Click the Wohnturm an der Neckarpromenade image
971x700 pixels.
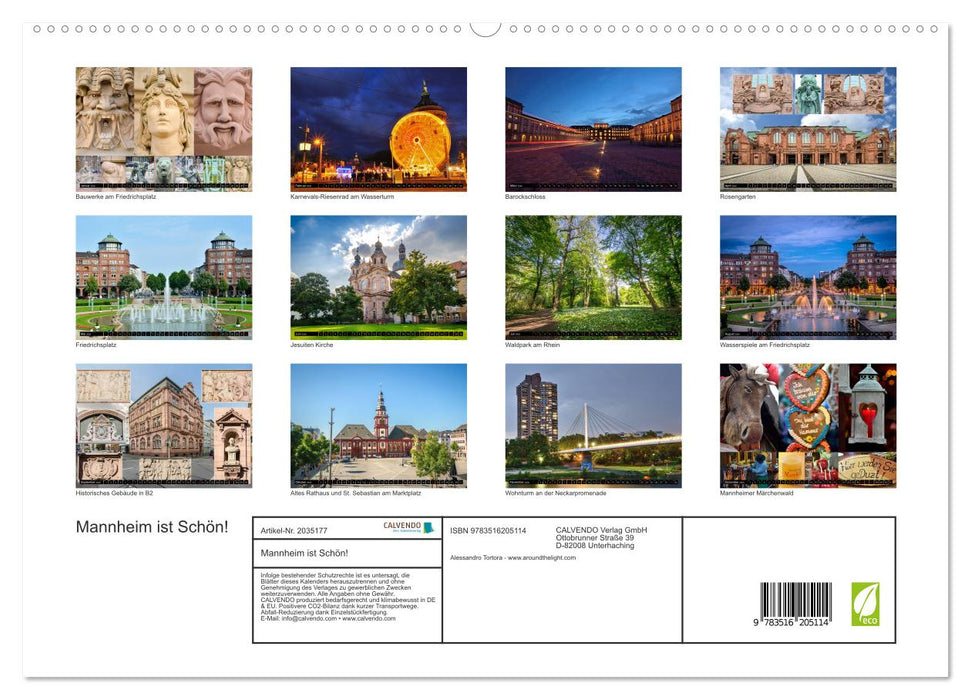[593, 425]
